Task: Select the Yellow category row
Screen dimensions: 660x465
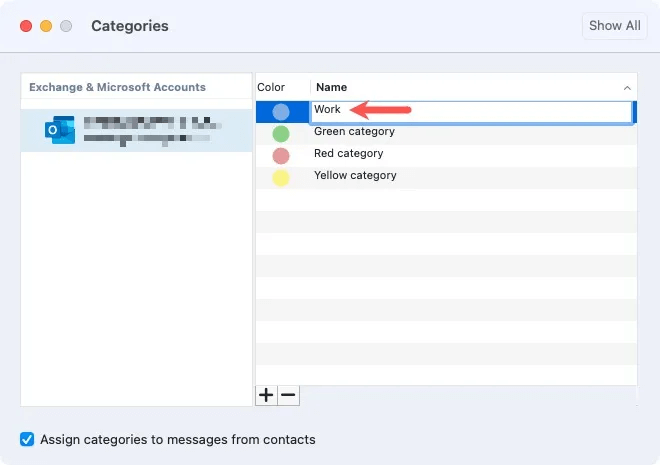Action: pos(446,178)
